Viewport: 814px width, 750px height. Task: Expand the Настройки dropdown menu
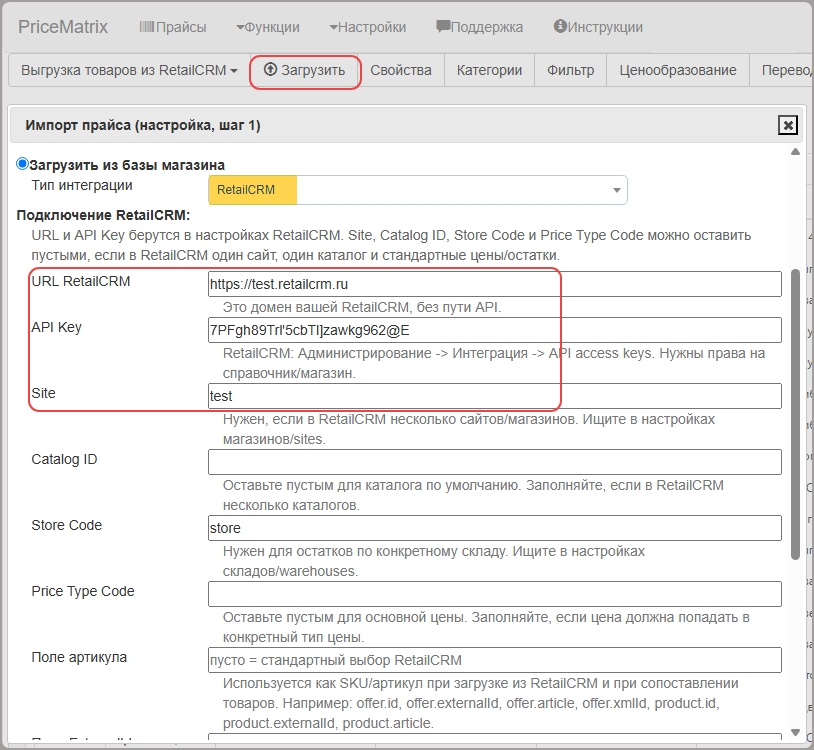[x=368, y=27]
